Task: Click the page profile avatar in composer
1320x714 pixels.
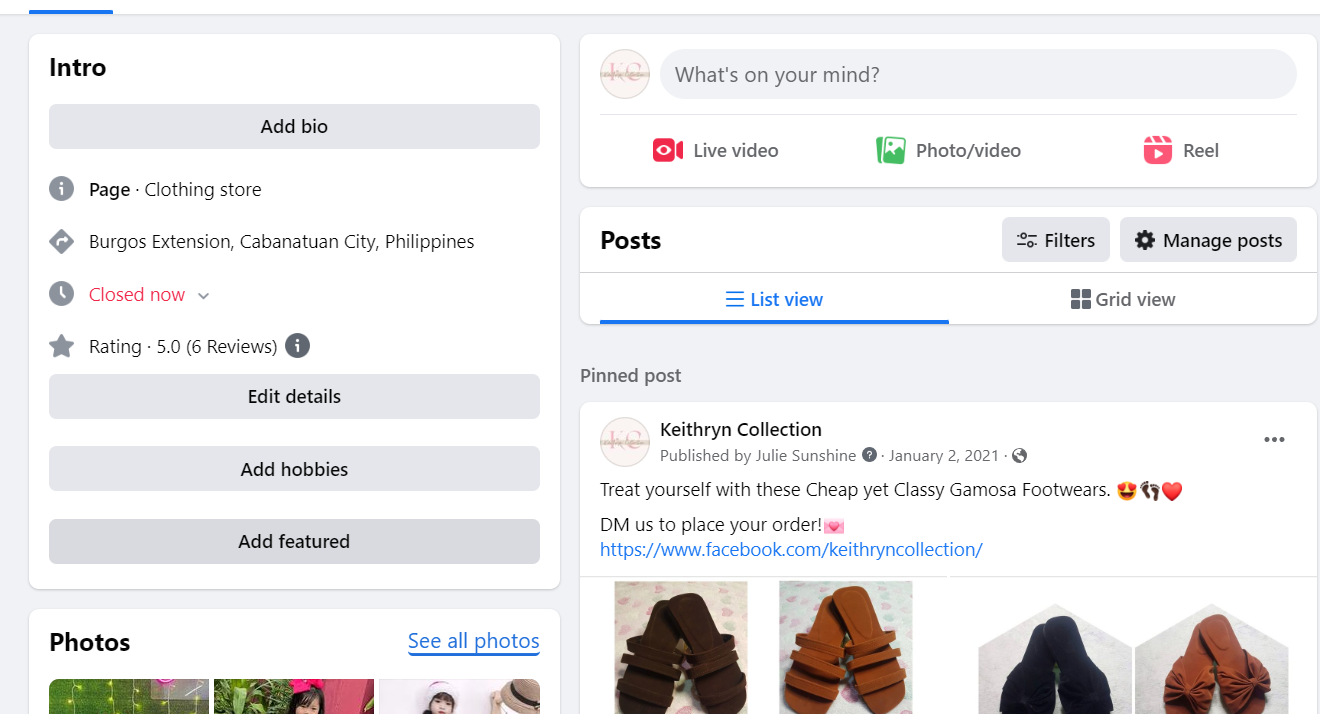Action: click(625, 74)
